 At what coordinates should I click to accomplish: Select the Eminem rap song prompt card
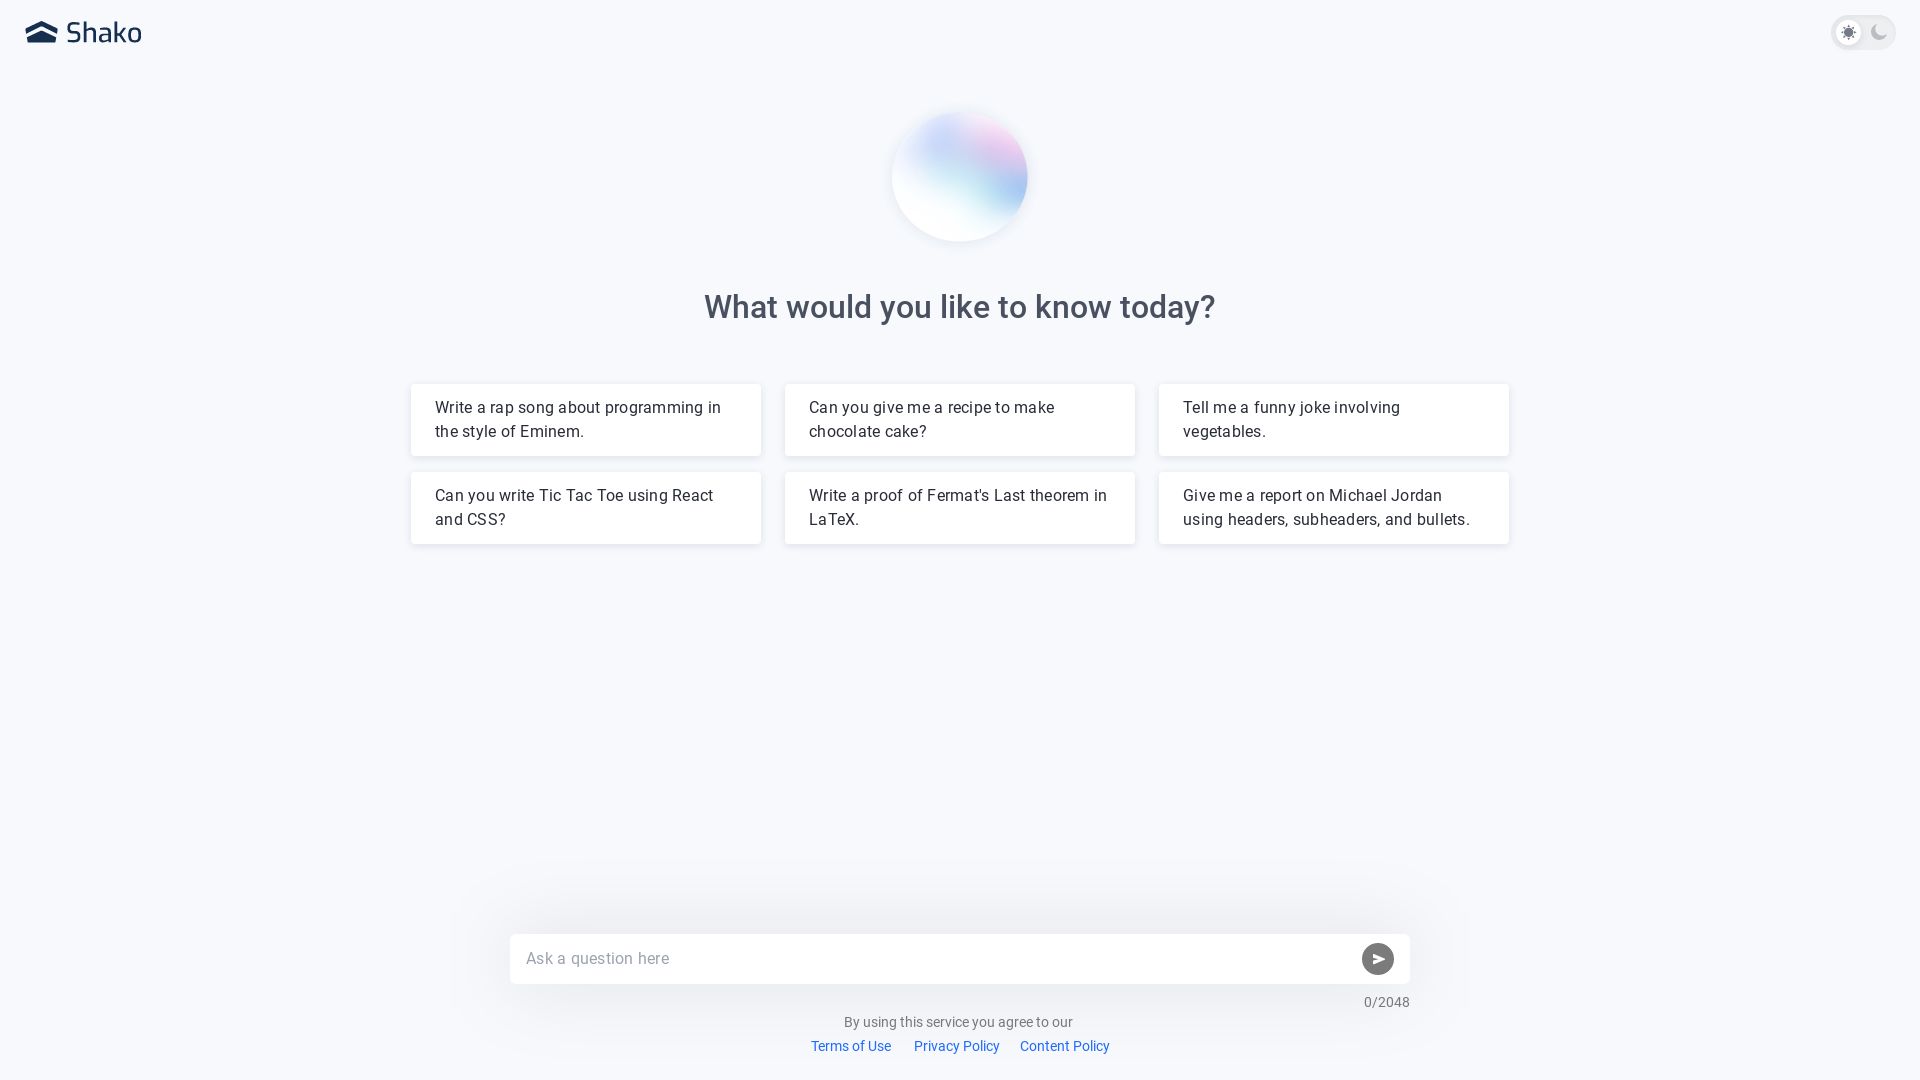pyautogui.click(x=585, y=419)
